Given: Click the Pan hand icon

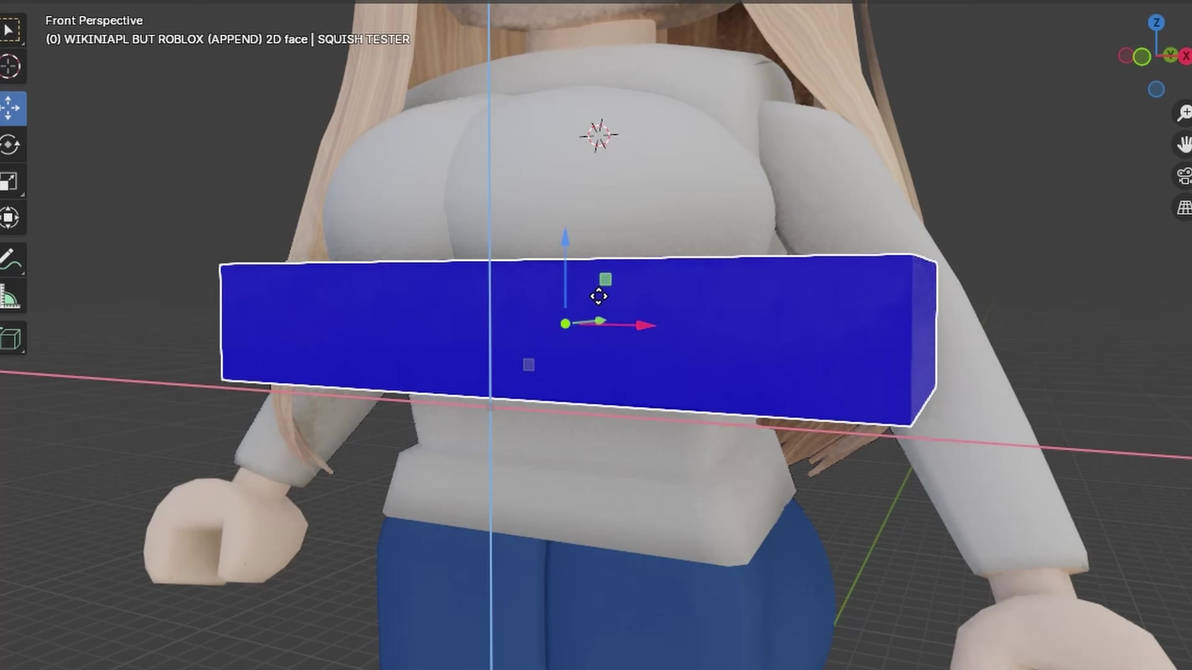Looking at the screenshot, I should (x=1183, y=144).
